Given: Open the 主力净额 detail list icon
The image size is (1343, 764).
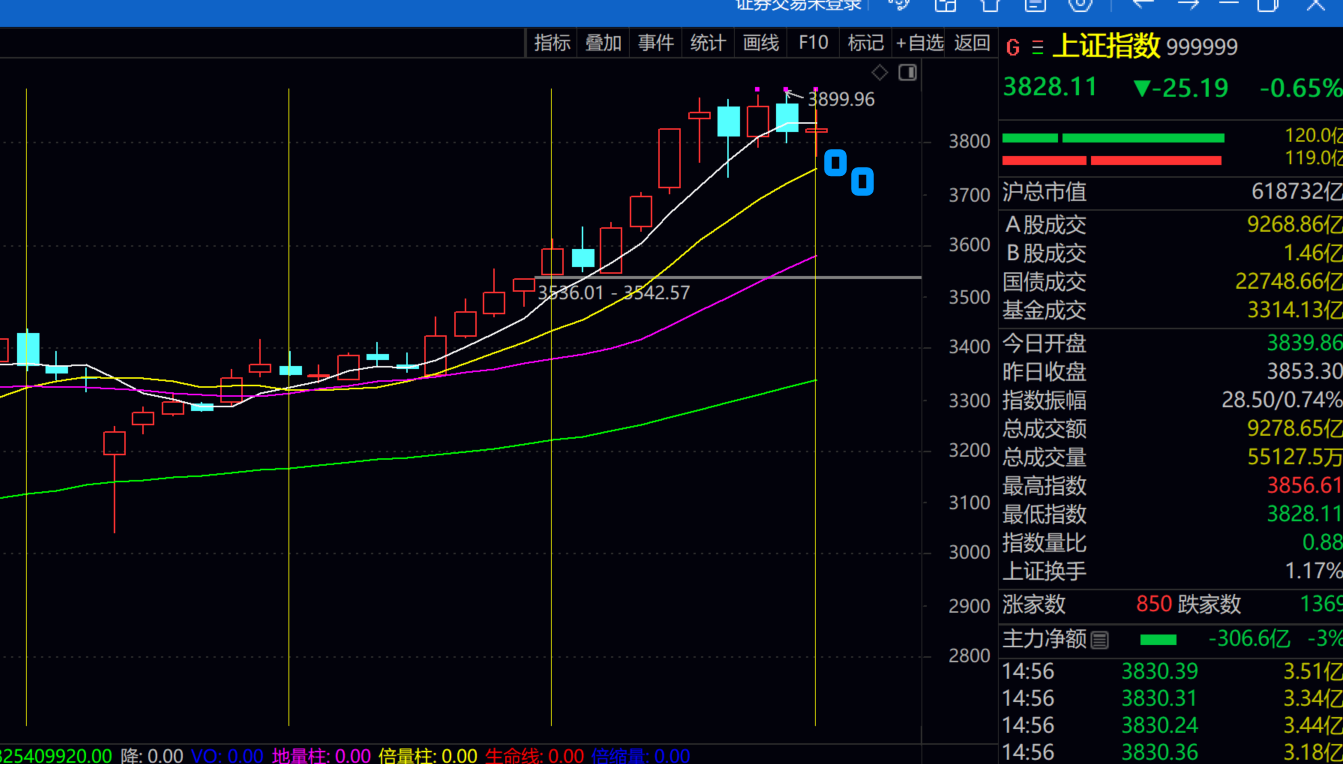Looking at the screenshot, I should (1100, 640).
